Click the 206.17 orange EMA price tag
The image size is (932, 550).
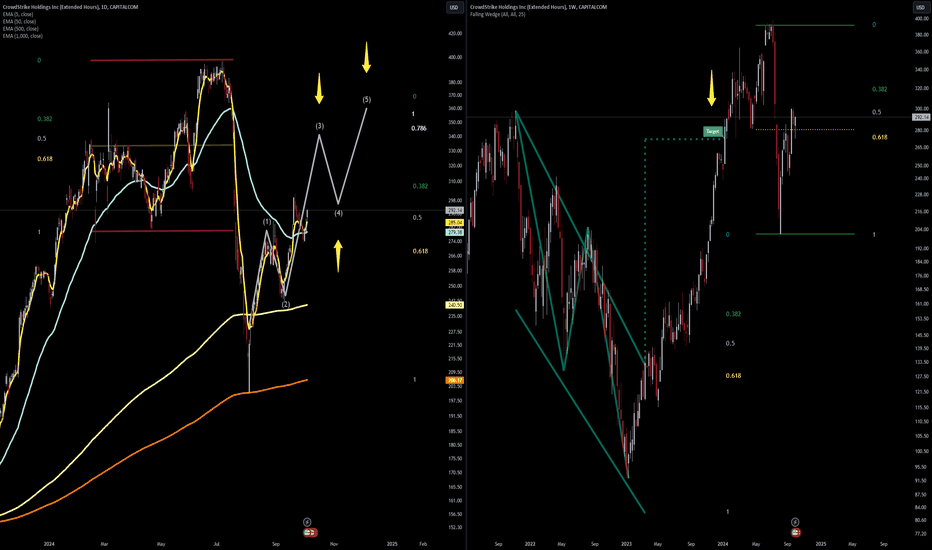pos(455,380)
